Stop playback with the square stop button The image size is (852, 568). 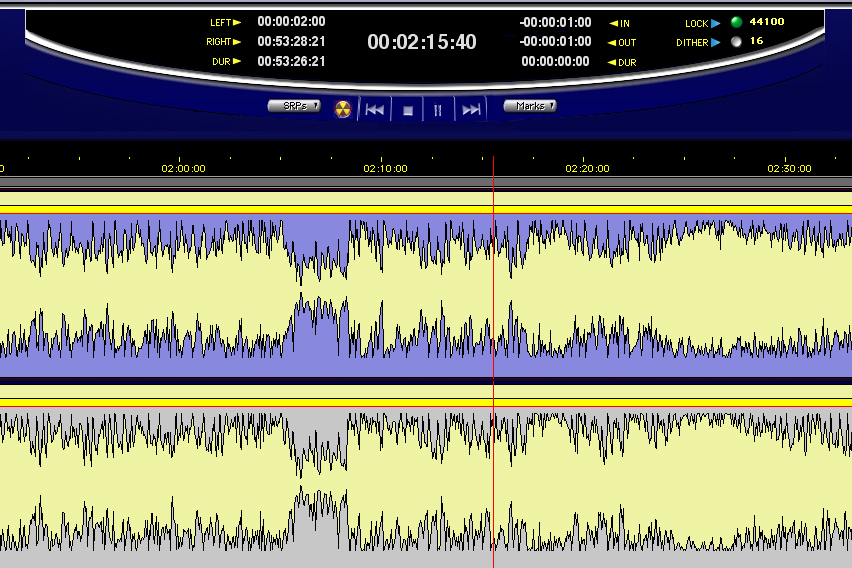pyautogui.click(x=408, y=111)
